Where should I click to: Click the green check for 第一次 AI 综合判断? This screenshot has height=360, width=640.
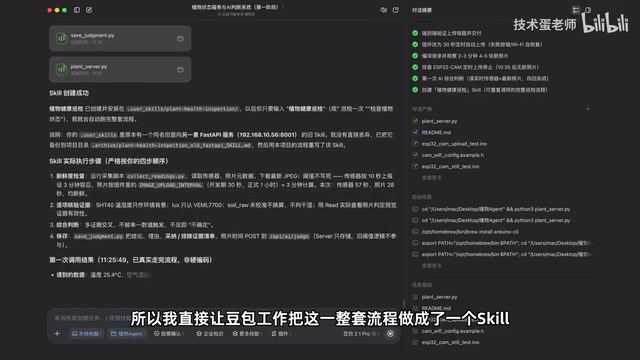[x=415, y=78]
